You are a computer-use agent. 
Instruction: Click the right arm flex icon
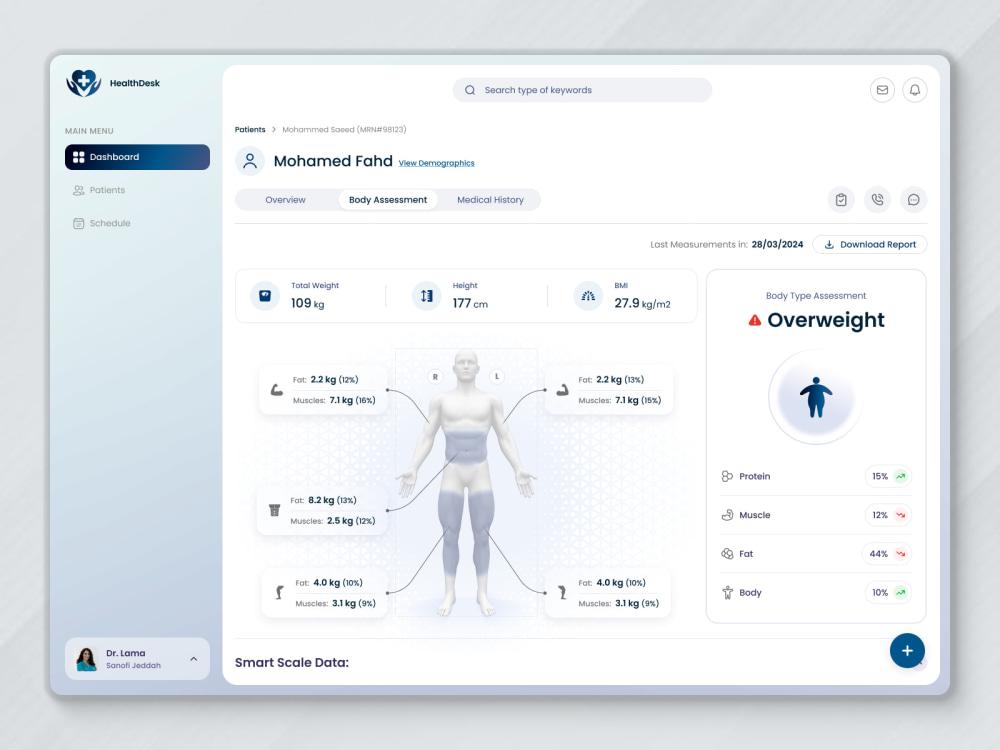[276, 390]
